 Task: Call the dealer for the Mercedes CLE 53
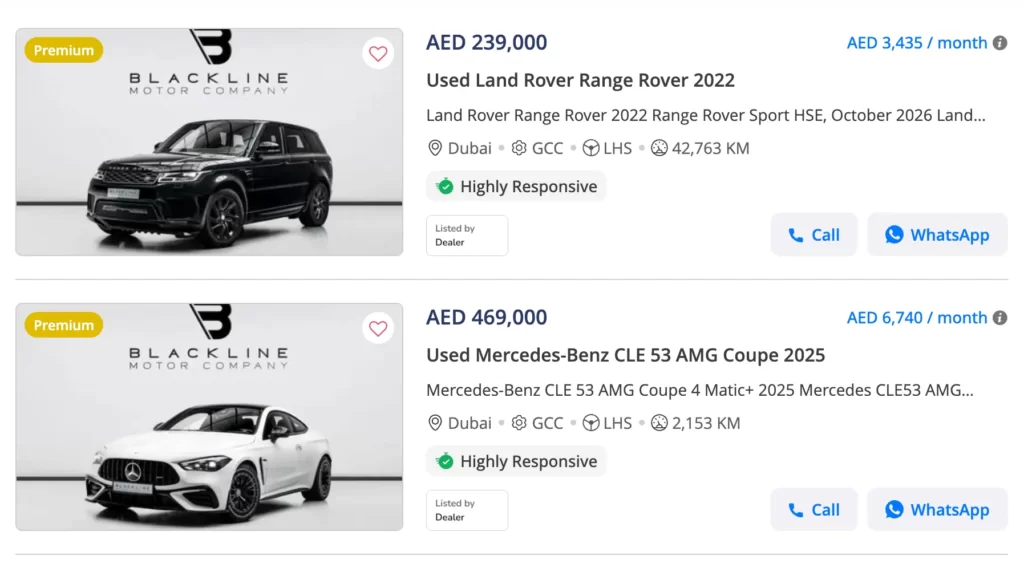pos(814,510)
